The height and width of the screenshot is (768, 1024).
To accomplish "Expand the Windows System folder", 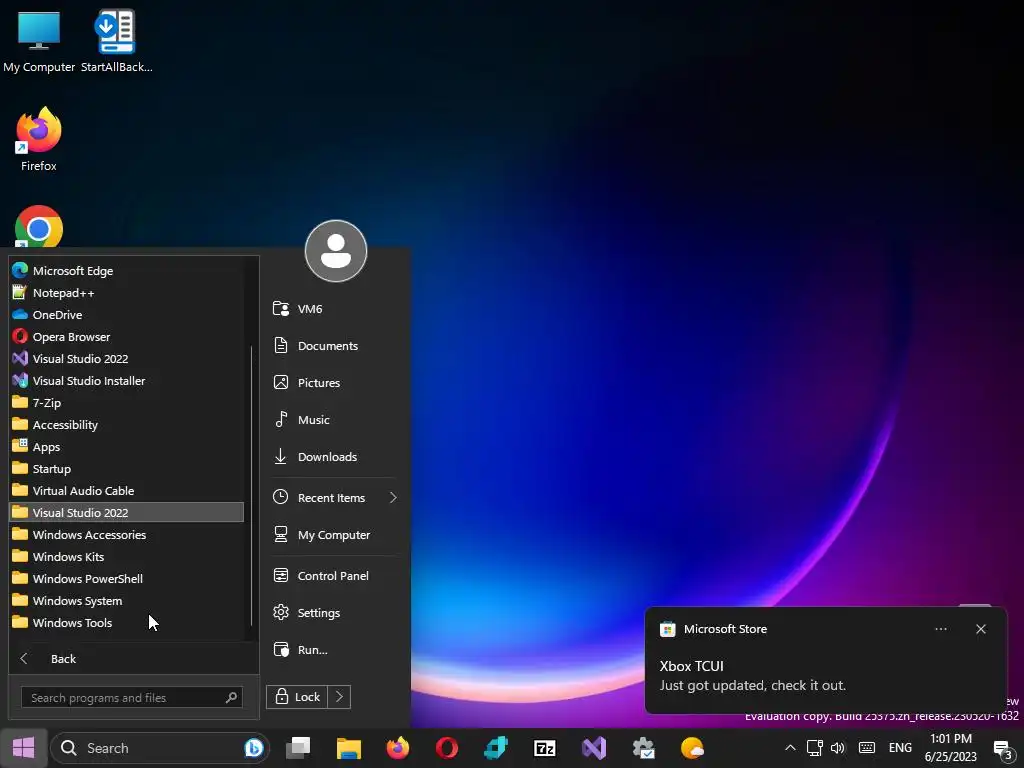I will [126, 601].
